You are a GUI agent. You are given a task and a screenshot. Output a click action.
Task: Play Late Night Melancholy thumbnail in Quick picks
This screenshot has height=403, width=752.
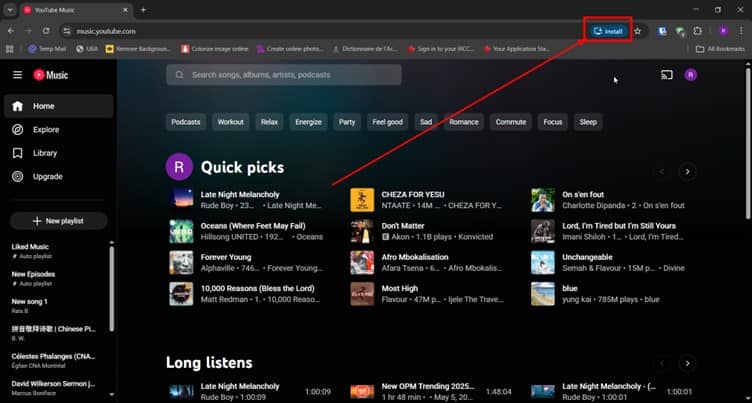point(181,200)
